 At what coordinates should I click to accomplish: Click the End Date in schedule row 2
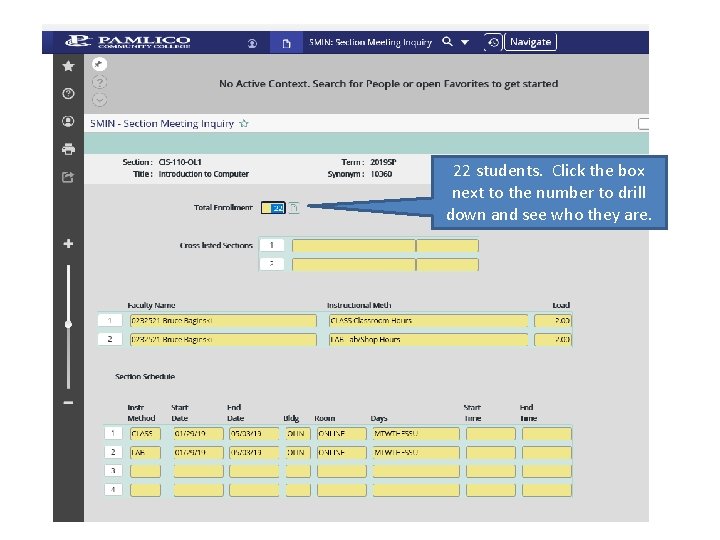pos(254,452)
